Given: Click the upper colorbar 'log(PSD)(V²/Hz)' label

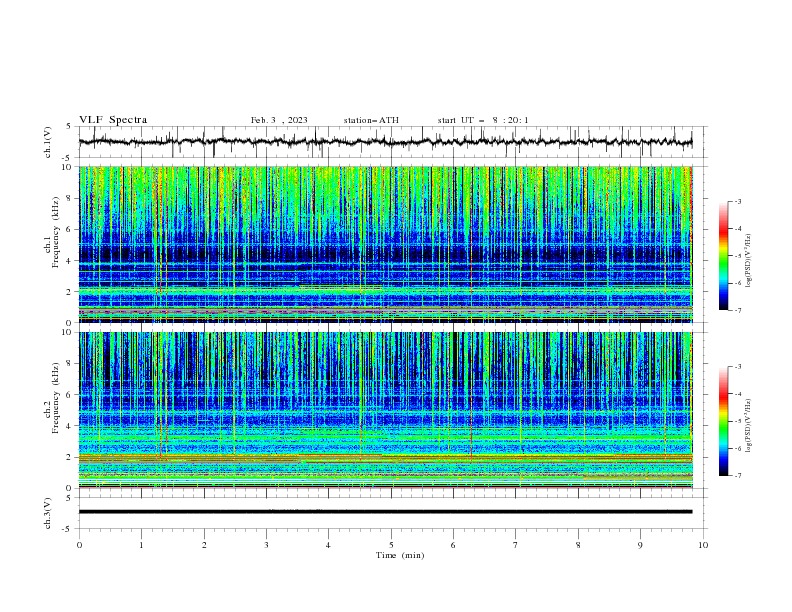Looking at the screenshot, I should pyautogui.click(x=748, y=261).
